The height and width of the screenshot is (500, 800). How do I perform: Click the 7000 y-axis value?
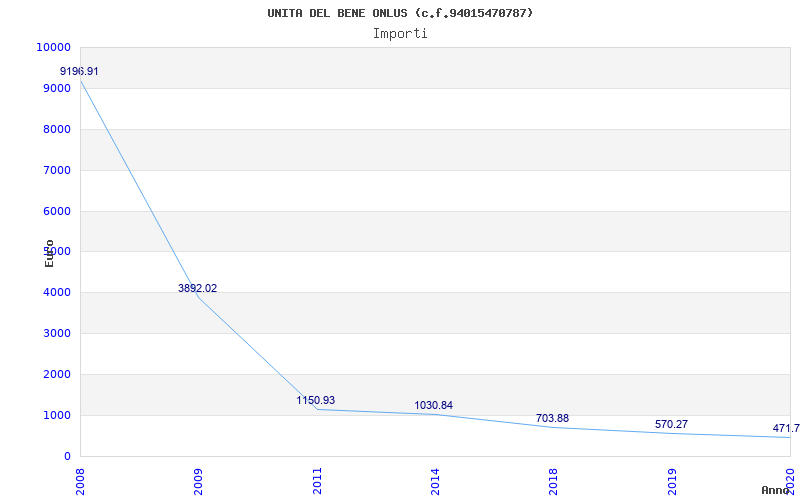tap(57, 170)
